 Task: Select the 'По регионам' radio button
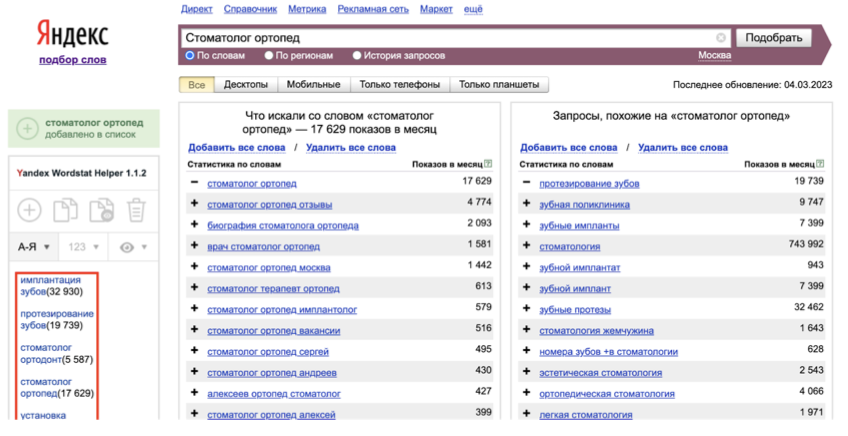click(x=269, y=55)
